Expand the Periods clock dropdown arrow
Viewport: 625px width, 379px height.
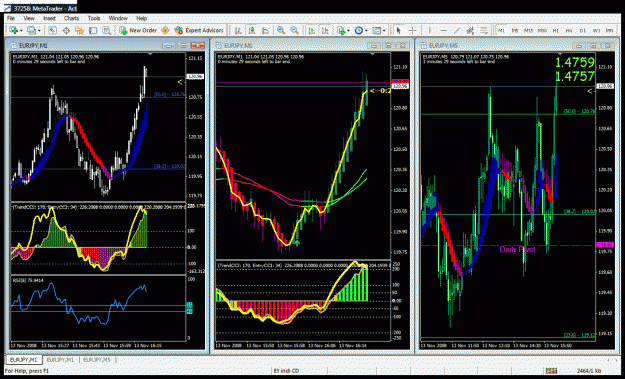[x=366, y=31]
